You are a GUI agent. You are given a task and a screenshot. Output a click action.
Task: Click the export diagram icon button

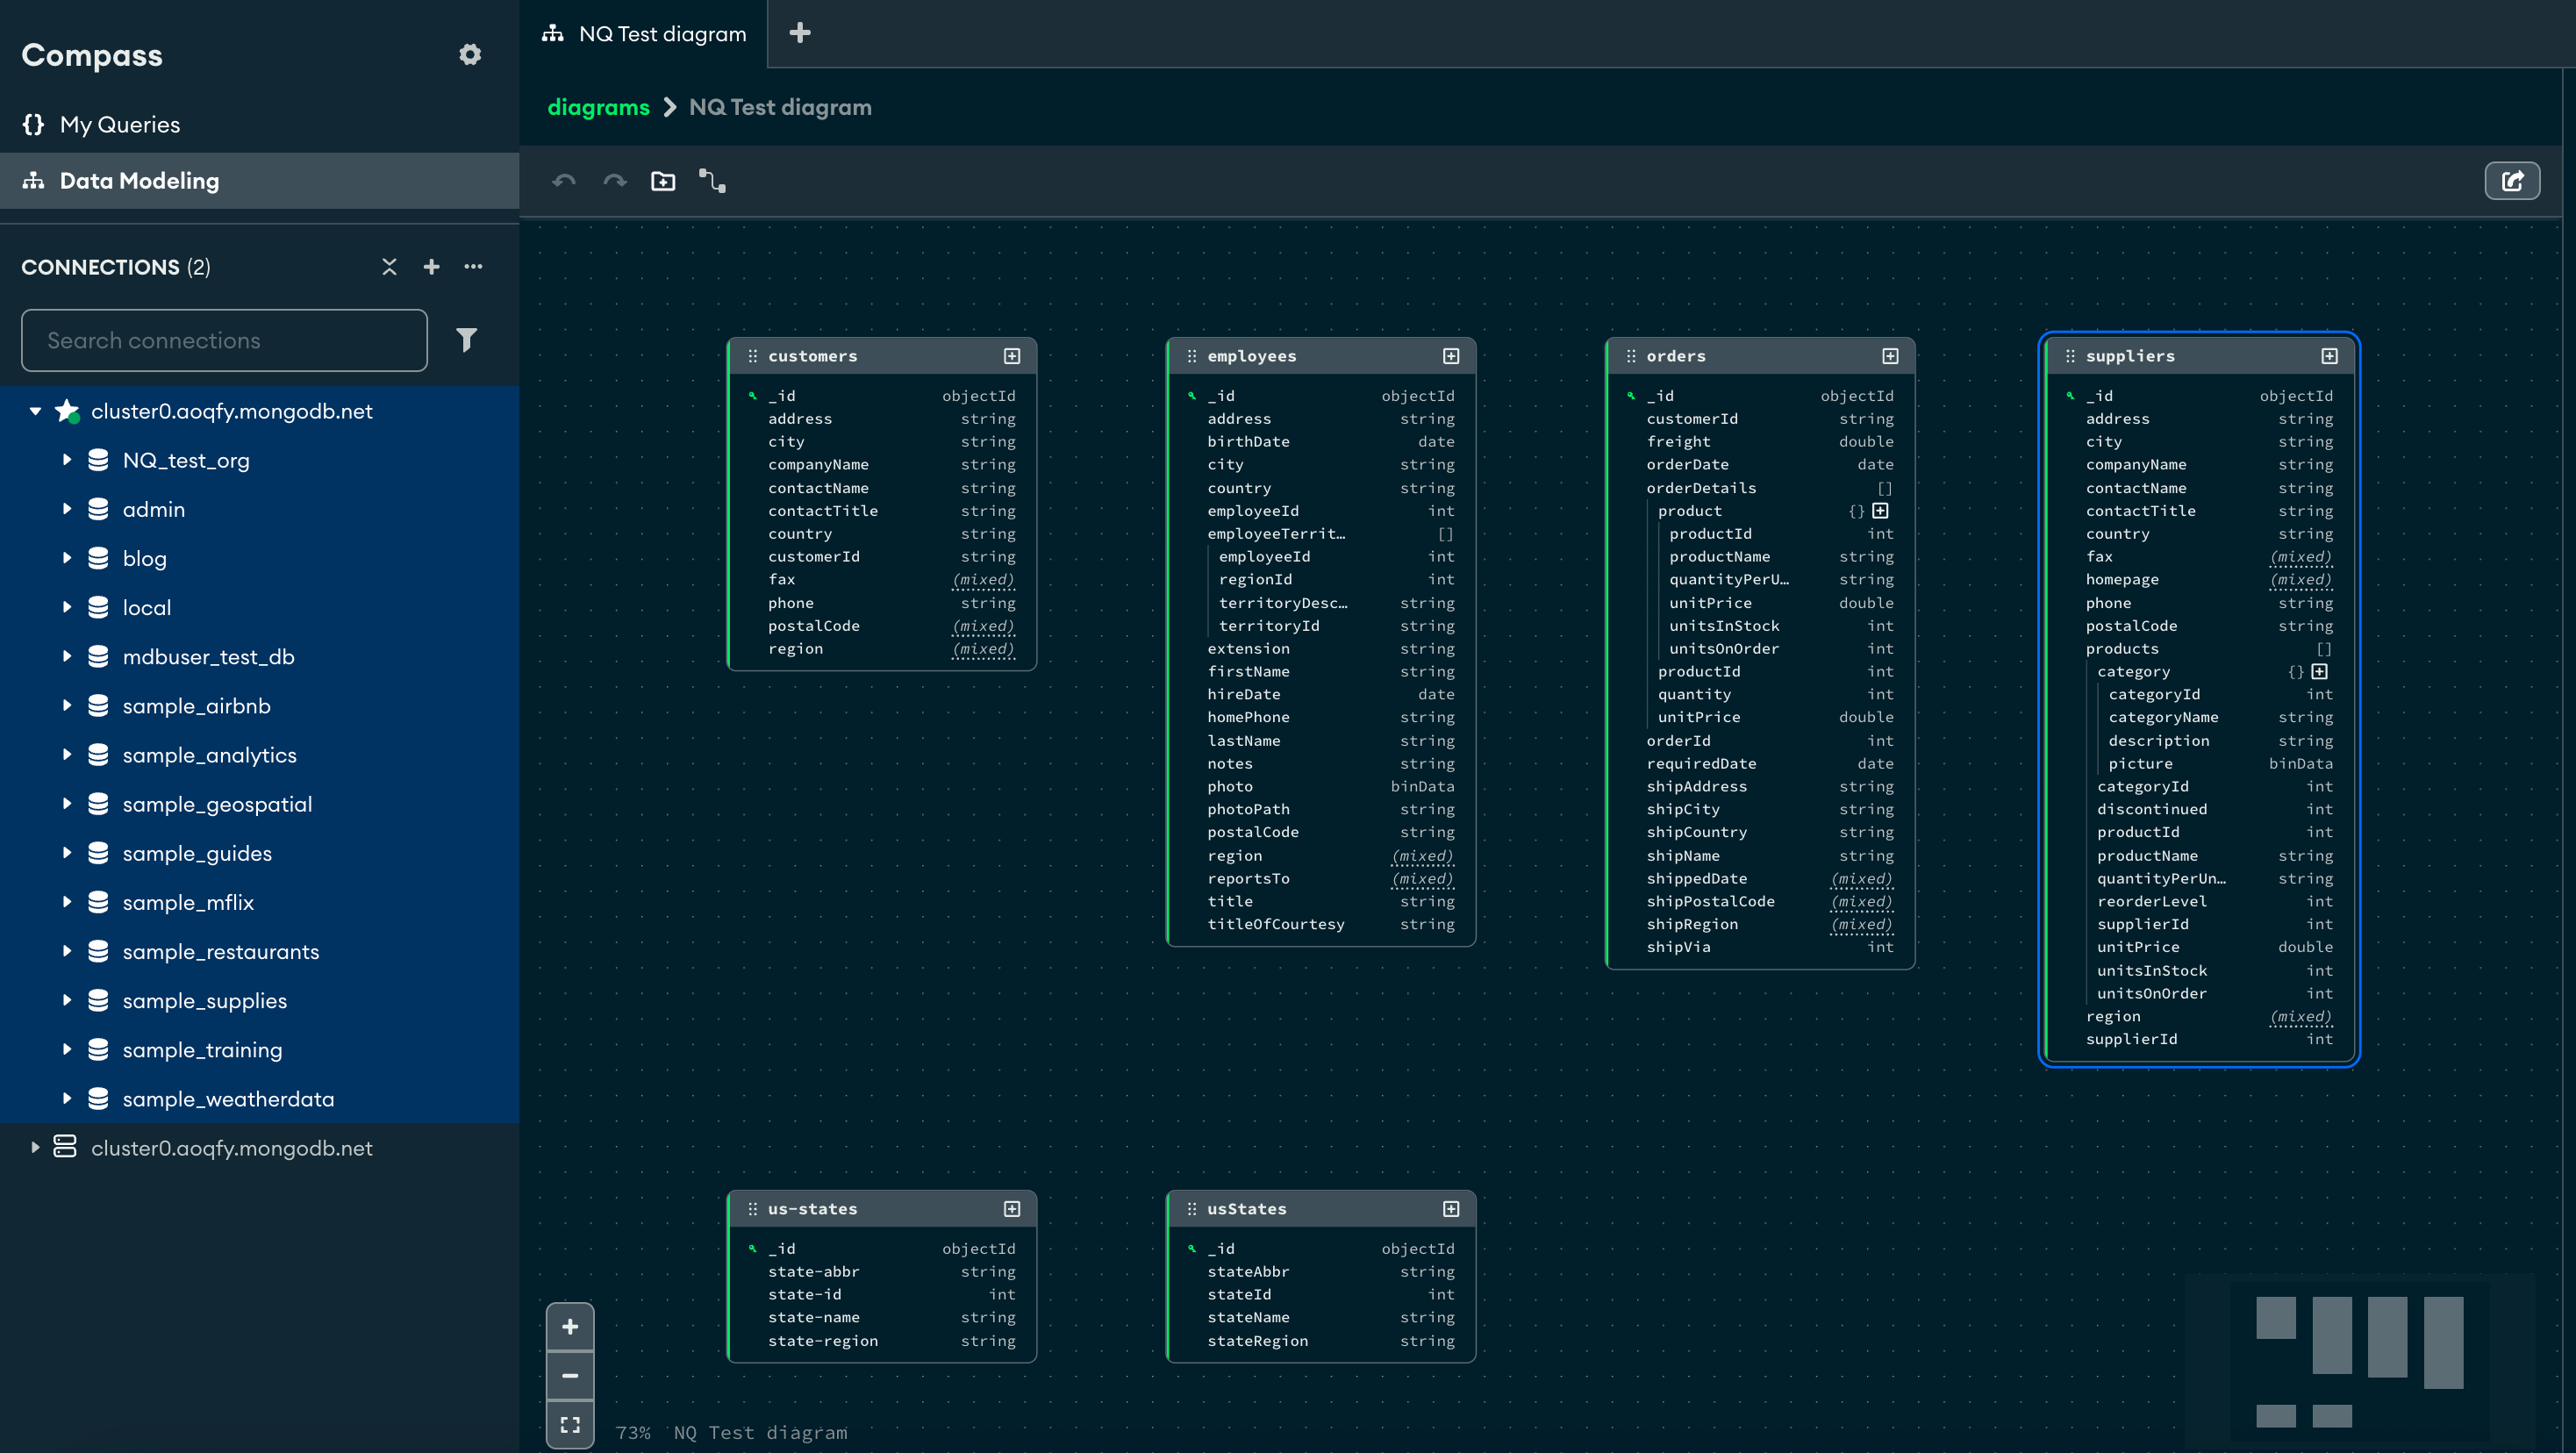point(2511,181)
